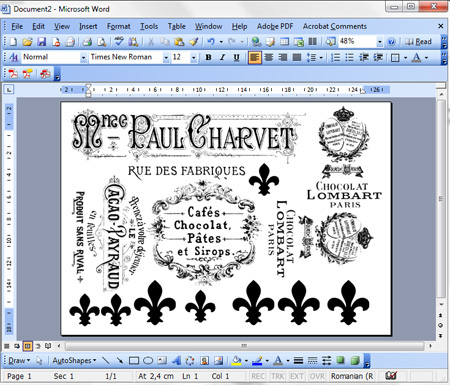Image resolution: width=450 pixels, height=385 pixels.
Task: Toggle Bold formatting
Action: tap(209, 57)
